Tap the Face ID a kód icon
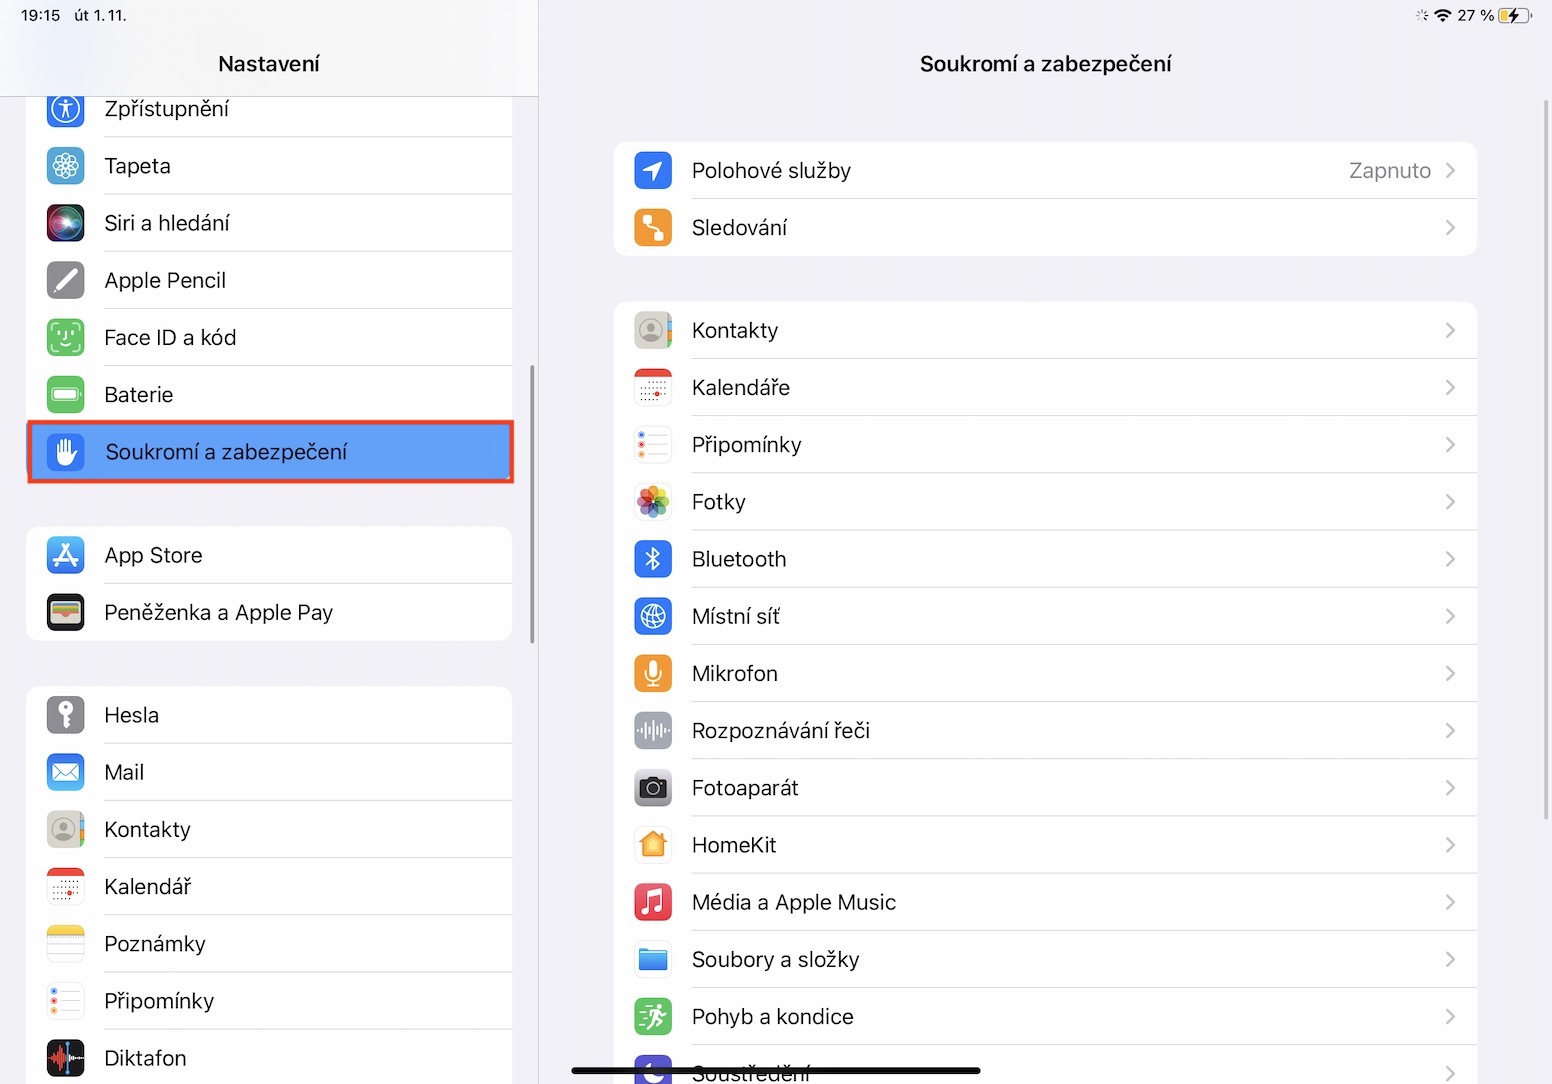Image resolution: width=1552 pixels, height=1084 pixels. [x=66, y=338]
